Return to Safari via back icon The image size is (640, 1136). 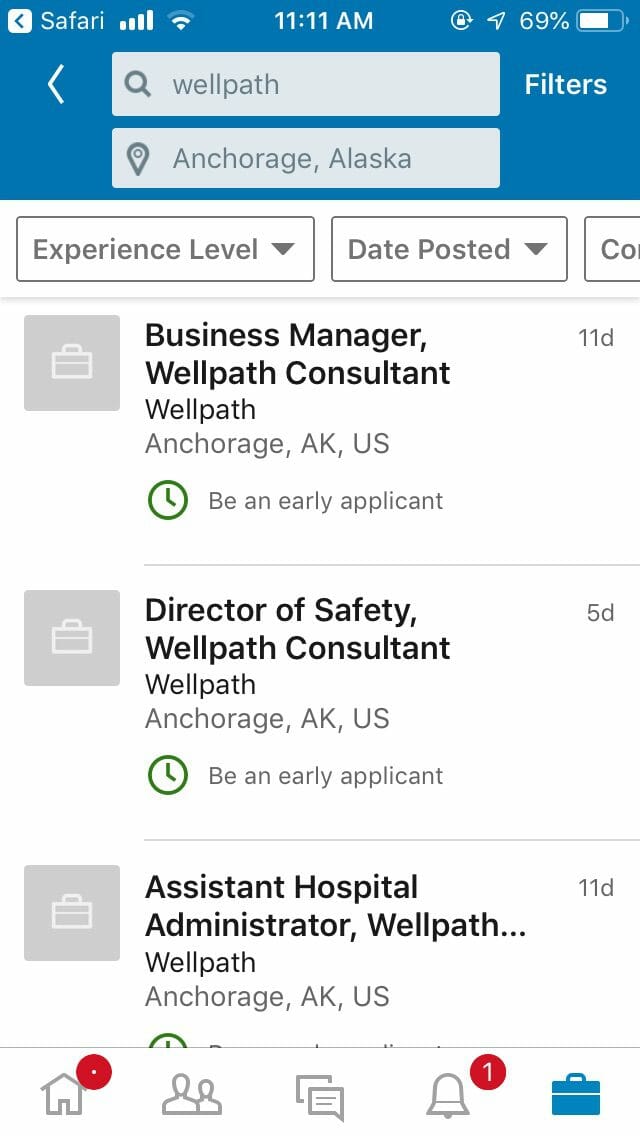point(20,21)
